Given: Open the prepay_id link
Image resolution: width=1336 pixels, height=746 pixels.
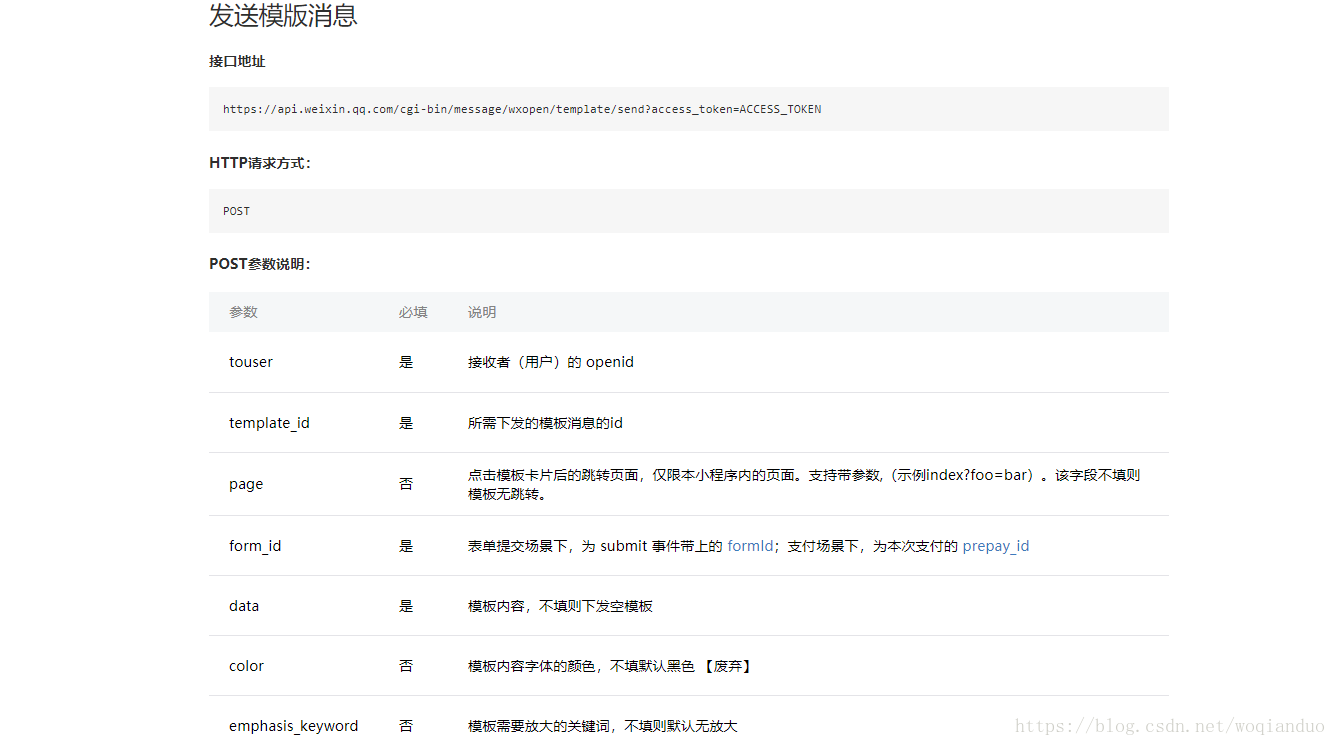Looking at the screenshot, I should pyautogui.click(x=995, y=546).
